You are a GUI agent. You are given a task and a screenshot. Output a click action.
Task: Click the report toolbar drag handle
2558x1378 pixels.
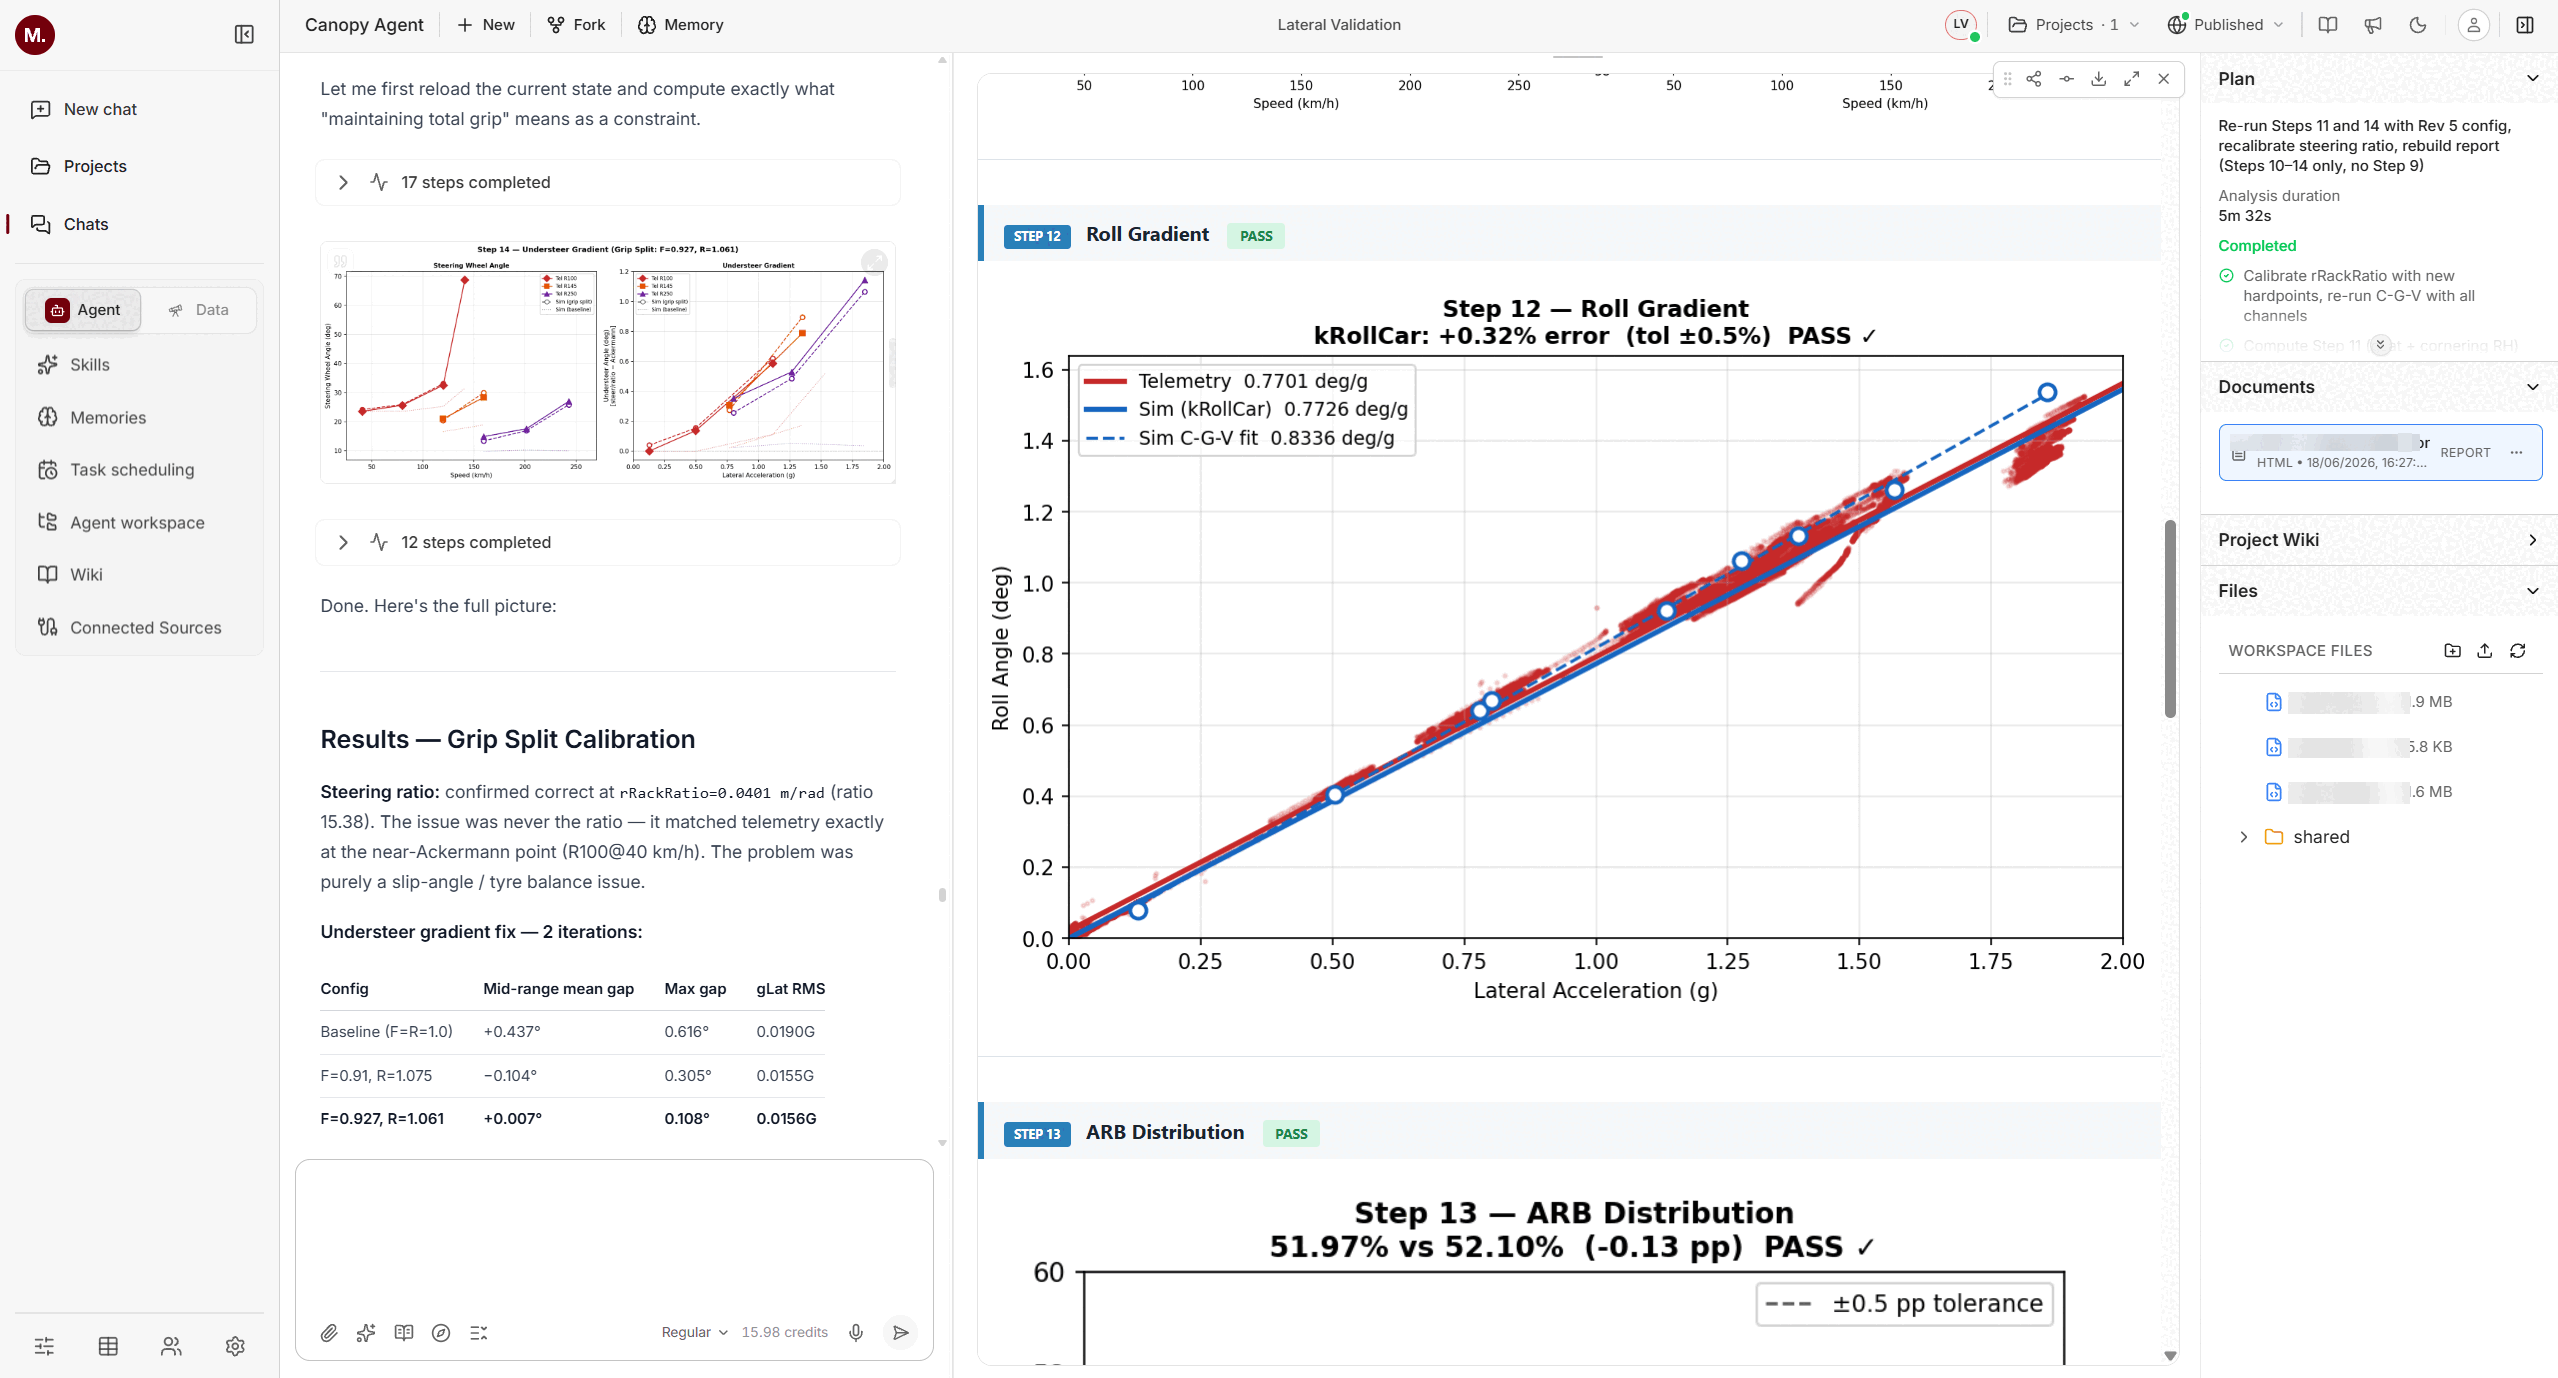point(2008,79)
